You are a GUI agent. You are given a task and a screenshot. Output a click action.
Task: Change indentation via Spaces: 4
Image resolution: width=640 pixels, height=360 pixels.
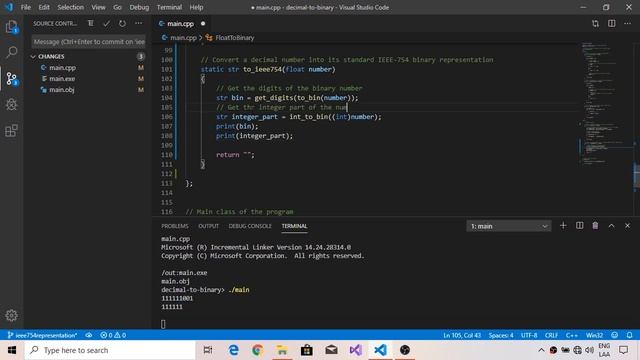pos(501,335)
